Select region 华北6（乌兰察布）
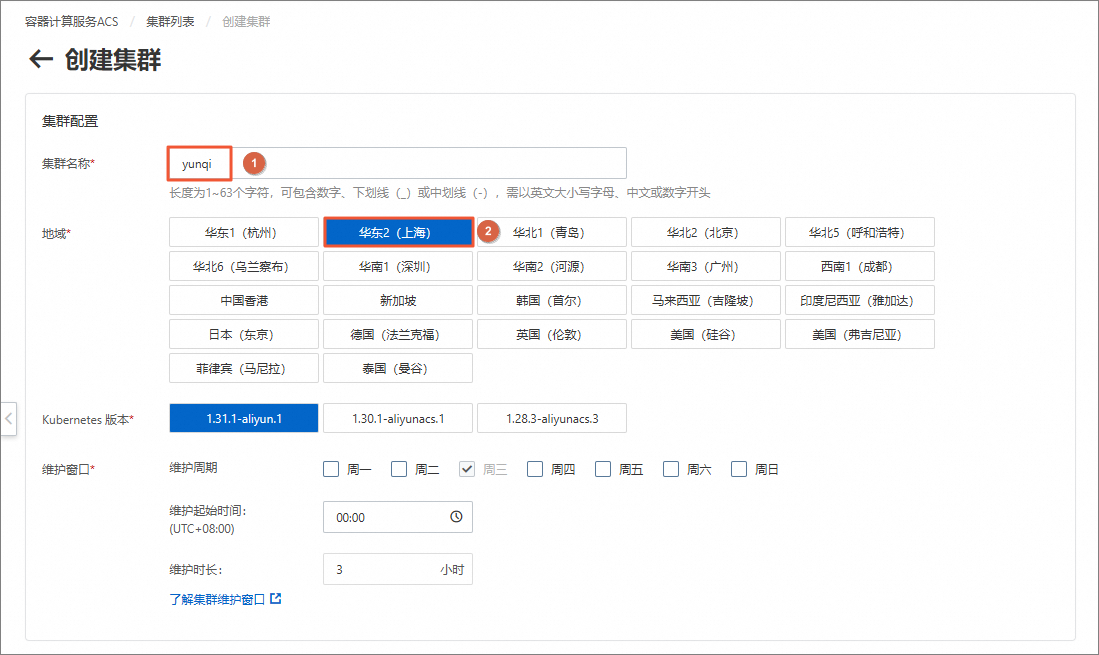Screen dimensions: 1099x655 (x=244, y=266)
